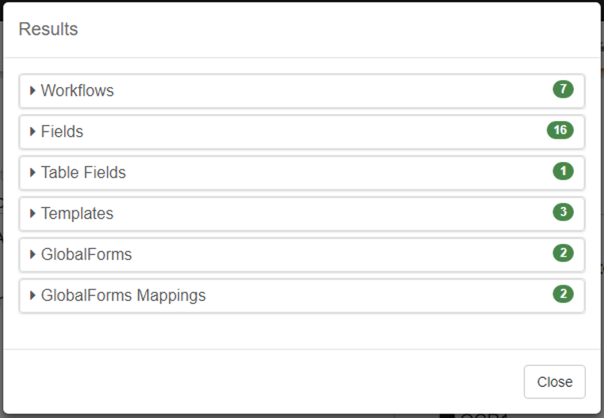Open the GlobalForms label
604x418 pixels.
86,255
